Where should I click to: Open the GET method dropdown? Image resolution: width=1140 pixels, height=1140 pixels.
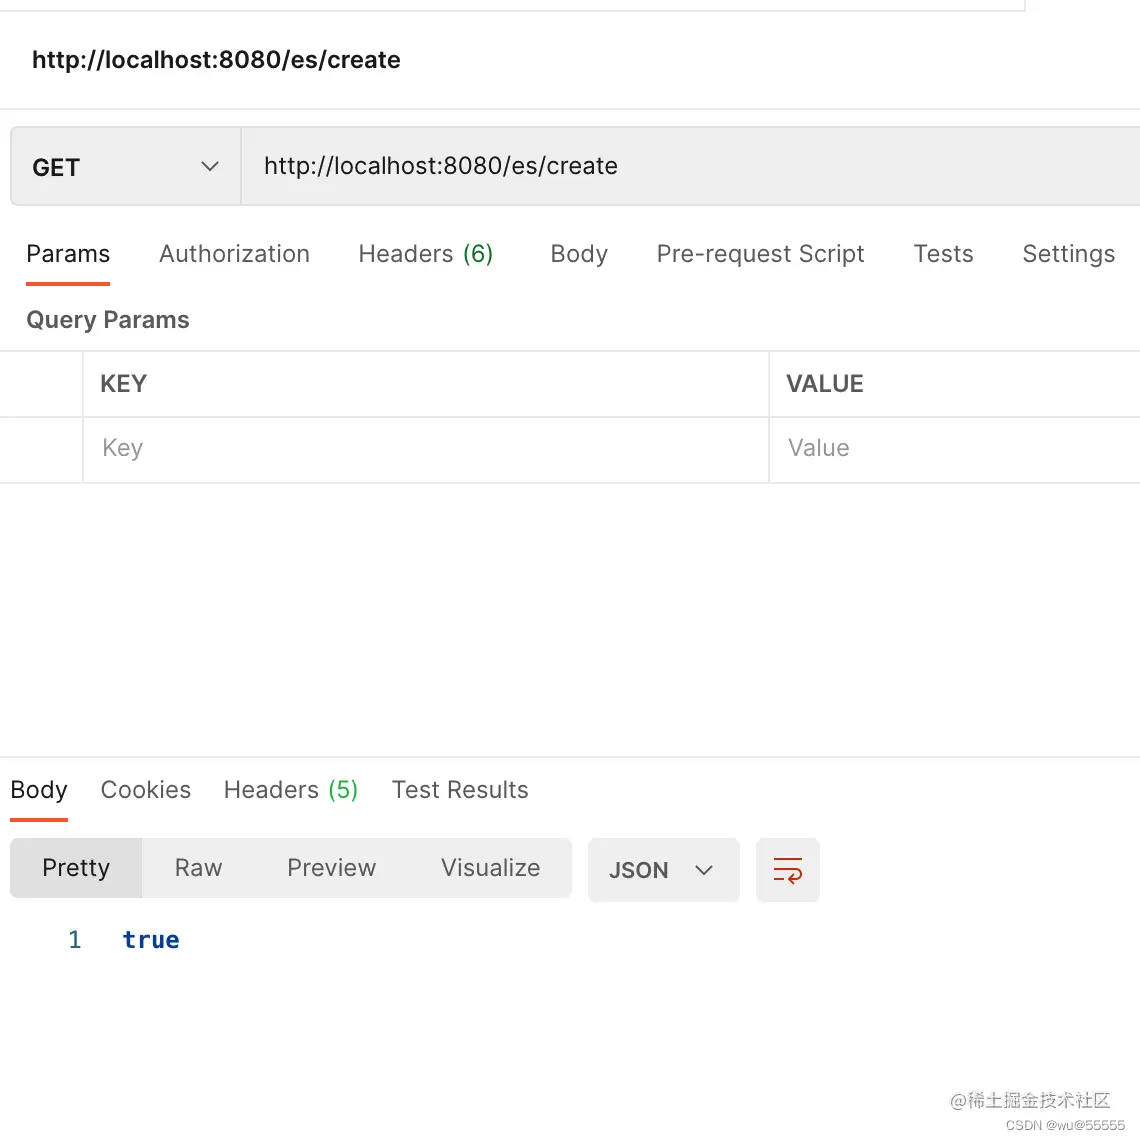(125, 166)
